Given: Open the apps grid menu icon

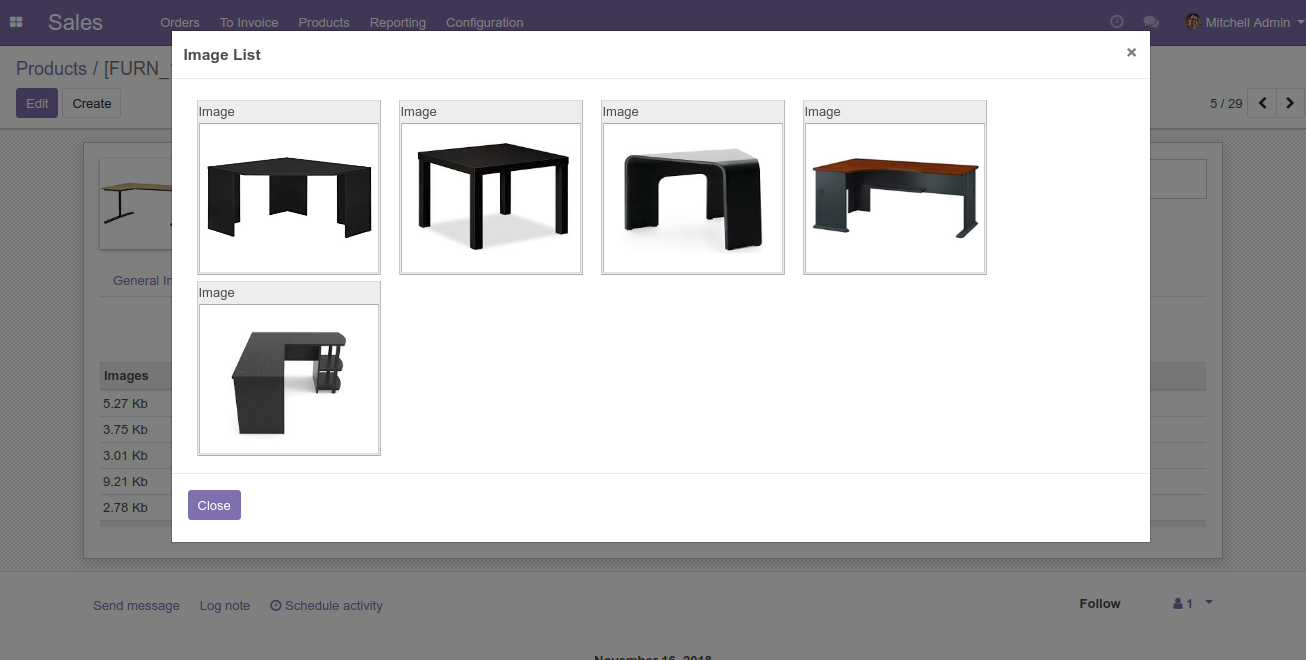Looking at the screenshot, I should click(16, 22).
